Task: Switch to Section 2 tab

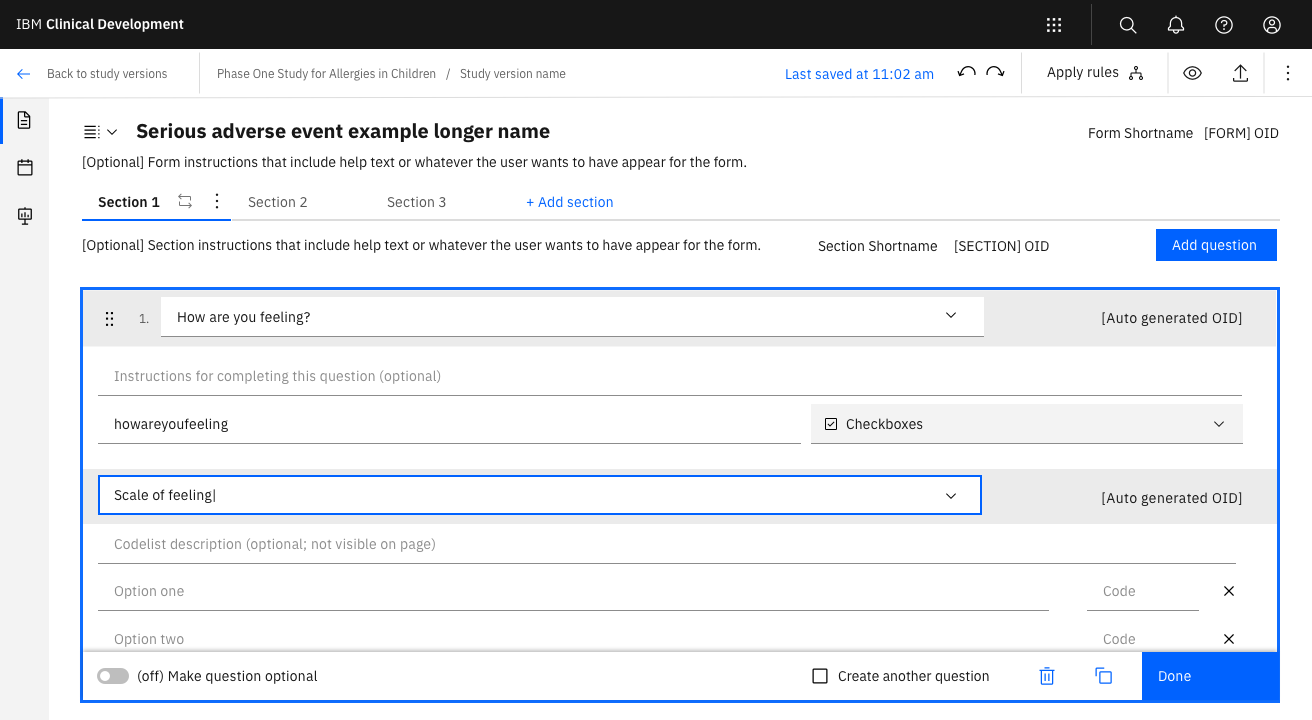Action: click(x=278, y=202)
